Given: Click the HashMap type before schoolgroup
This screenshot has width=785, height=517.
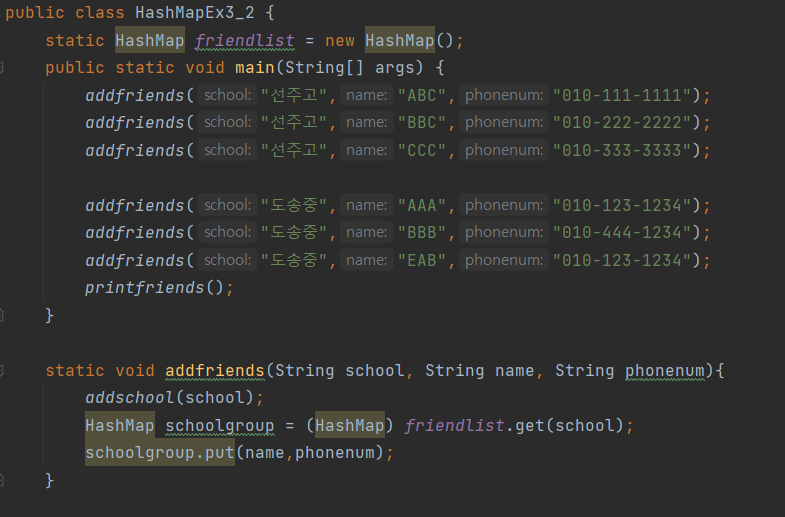Looking at the screenshot, I should point(120,425).
